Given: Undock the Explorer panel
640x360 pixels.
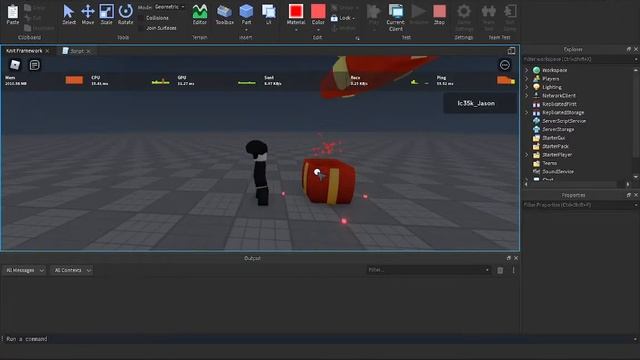Looking at the screenshot, I should [x=629, y=49].
